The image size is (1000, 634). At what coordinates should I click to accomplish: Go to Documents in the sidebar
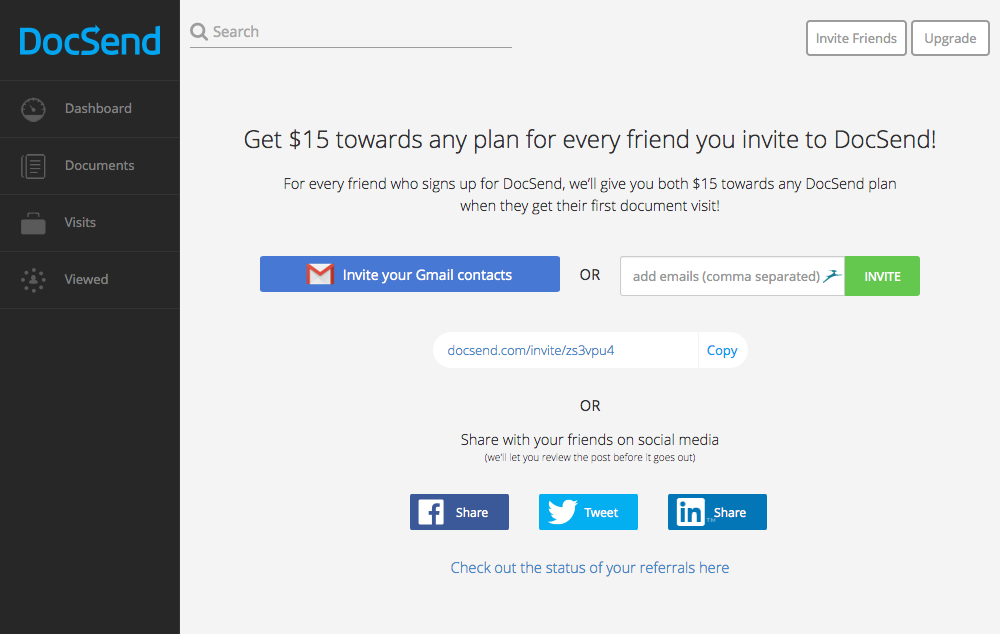(x=99, y=166)
